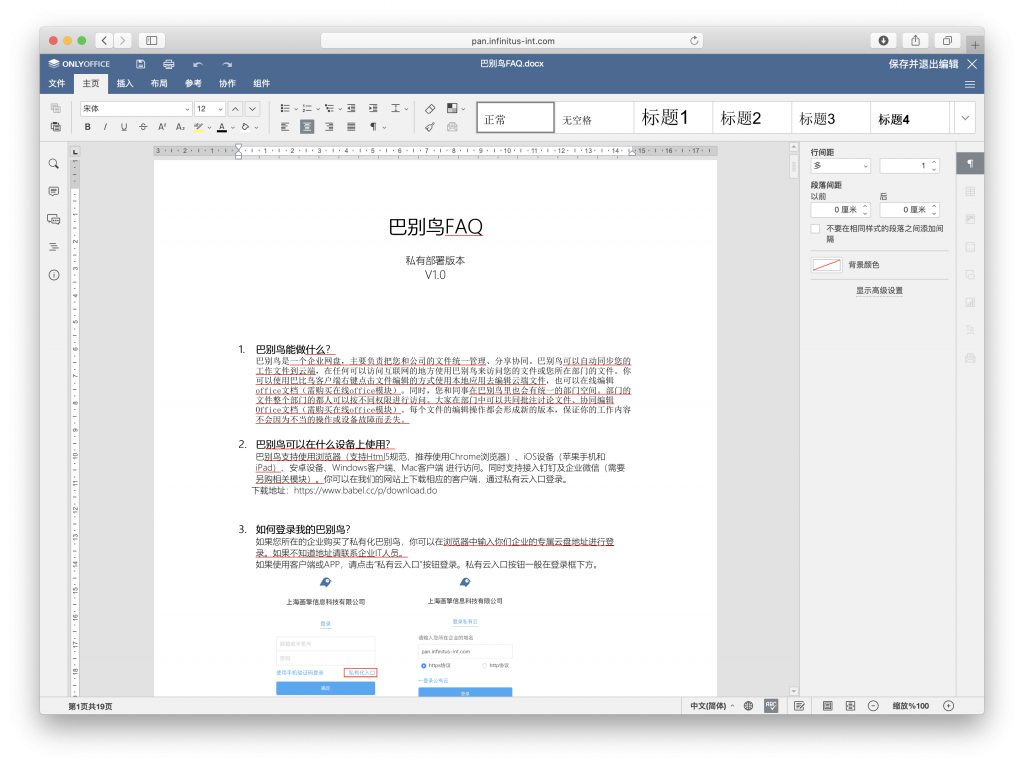1024x767 pixels.
Task: Switch to the 协作 tab
Action: pos(227,83)
